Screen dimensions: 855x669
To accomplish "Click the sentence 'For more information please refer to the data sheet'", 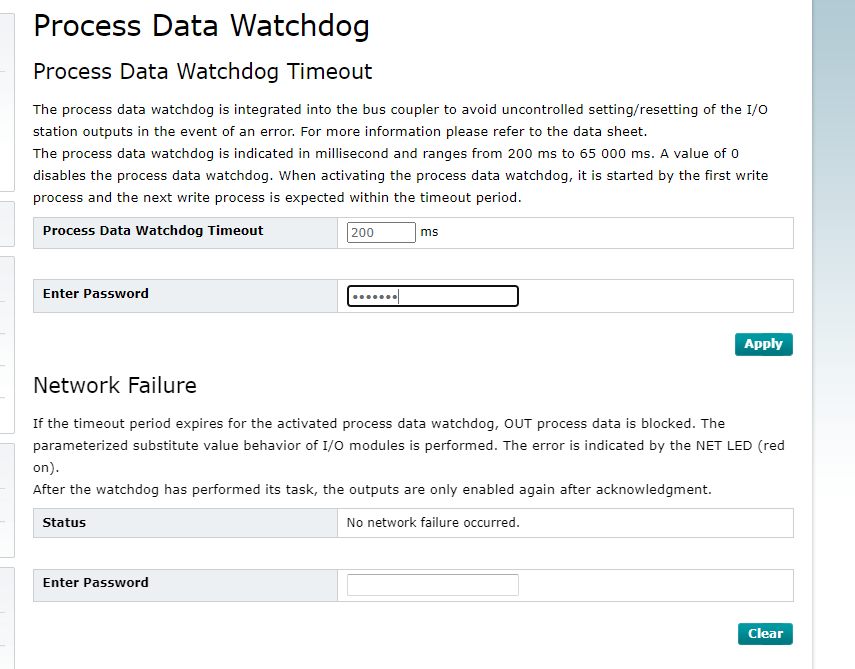I will [x=473, y=131].
